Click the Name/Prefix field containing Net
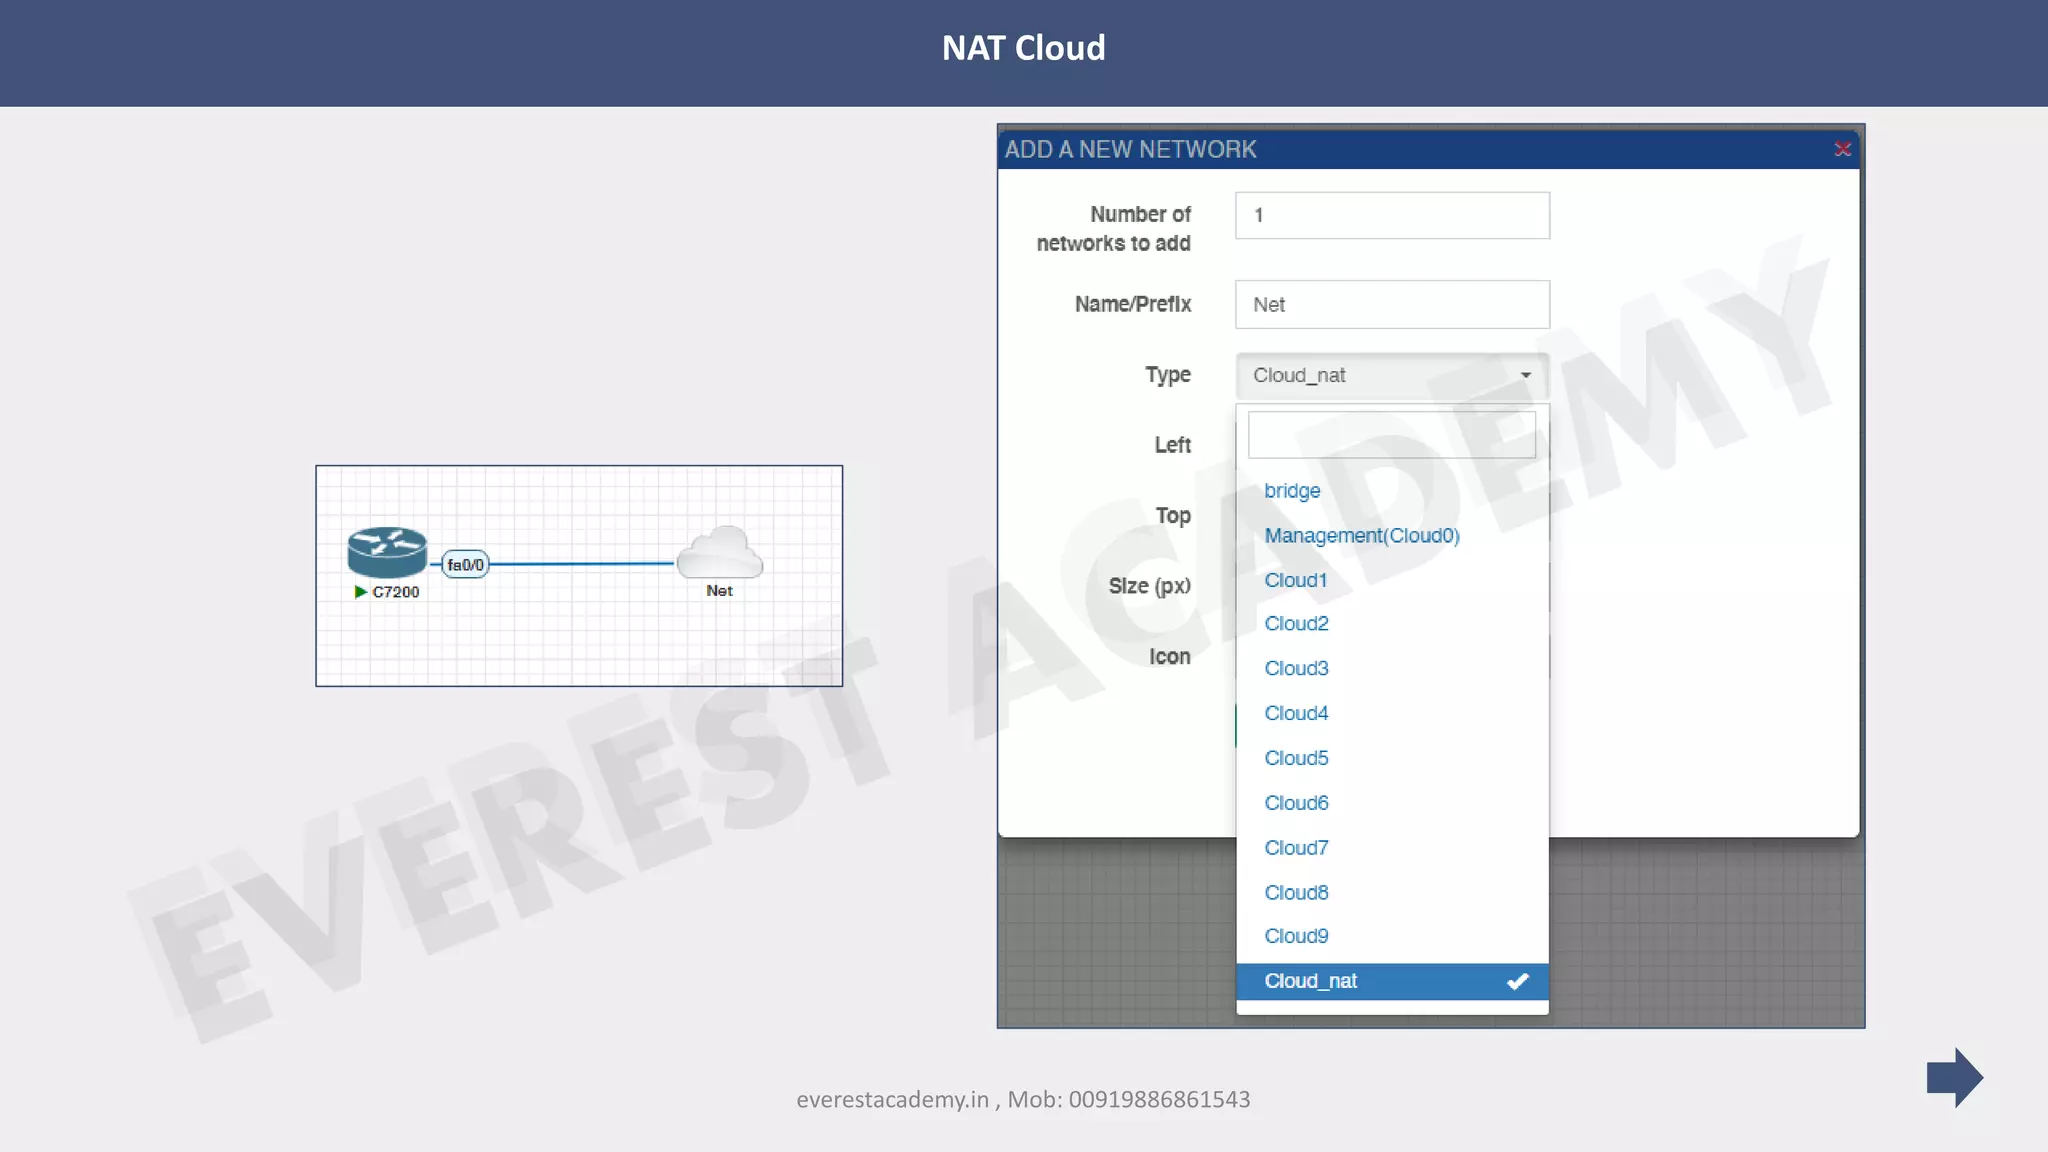 tap(1391, 304)
